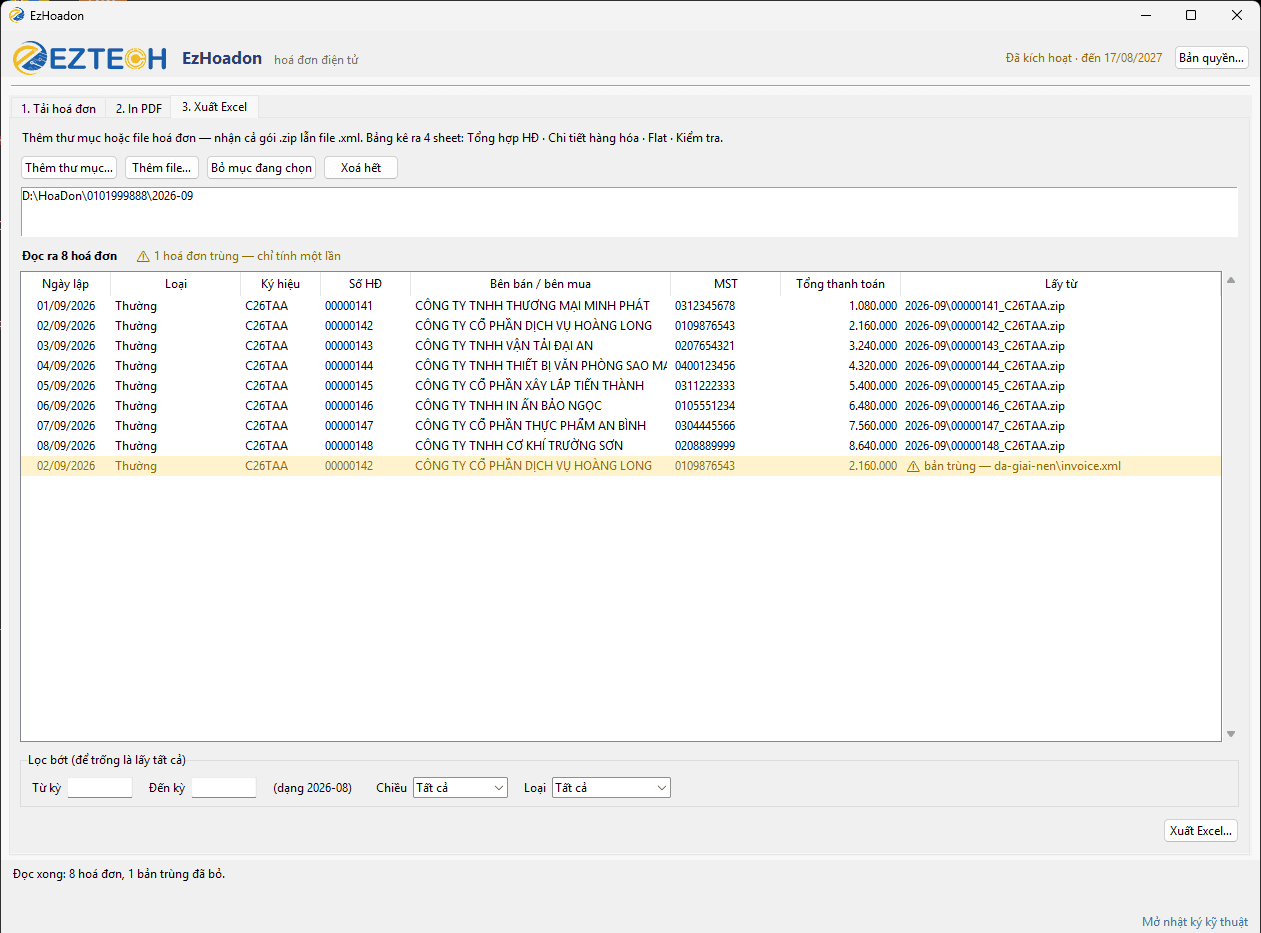Screen dimensions: 1261x933
Task: Click total amount 6.480.000
Action: point(873,406)
